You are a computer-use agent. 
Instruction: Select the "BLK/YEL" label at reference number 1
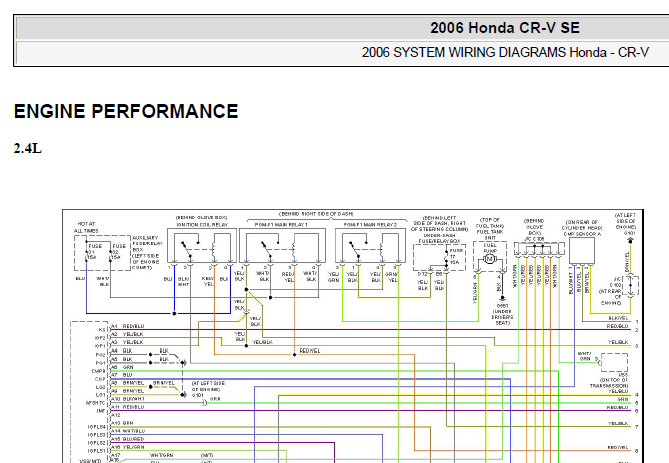tap(618, 318)
